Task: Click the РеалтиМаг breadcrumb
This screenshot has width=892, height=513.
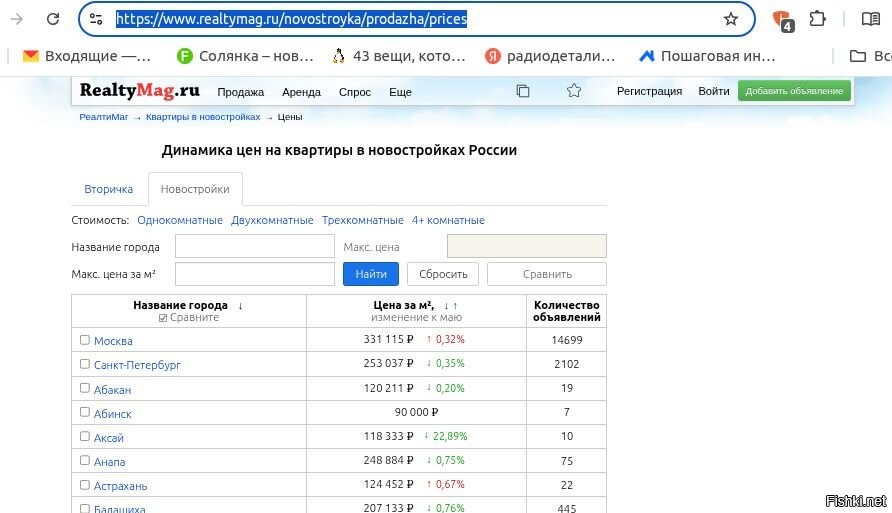Action: (x=104, y=117)
